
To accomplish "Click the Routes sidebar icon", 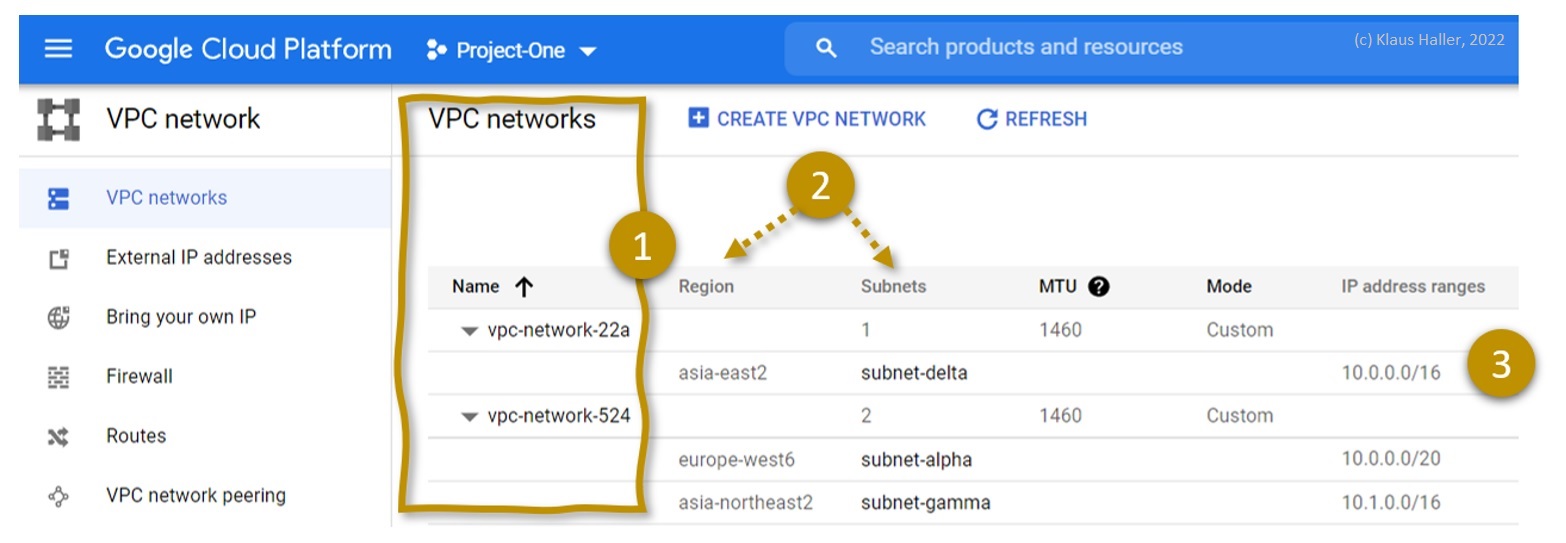I will [59, 436].
